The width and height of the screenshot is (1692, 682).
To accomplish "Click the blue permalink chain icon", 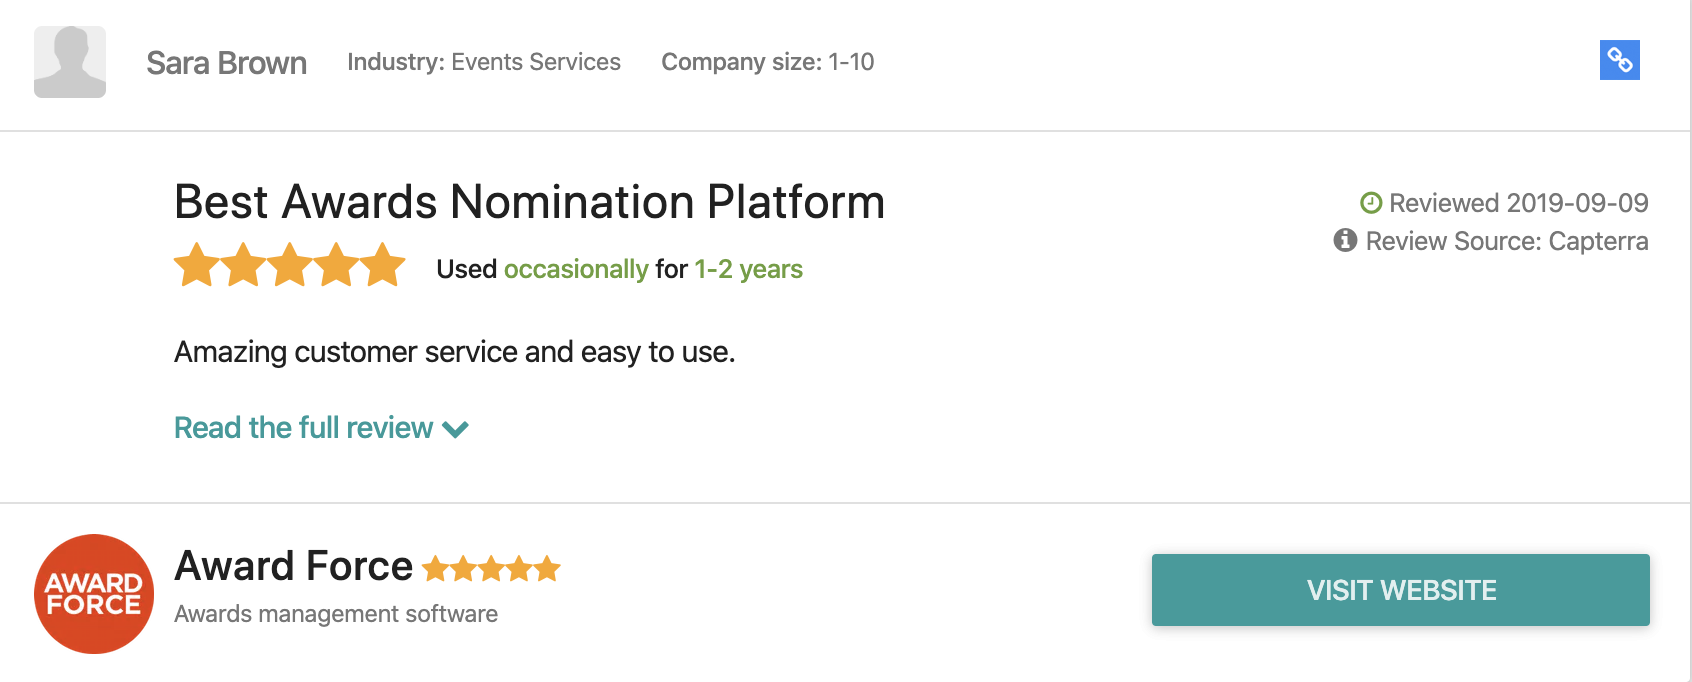I will [x=1619, y=60].
